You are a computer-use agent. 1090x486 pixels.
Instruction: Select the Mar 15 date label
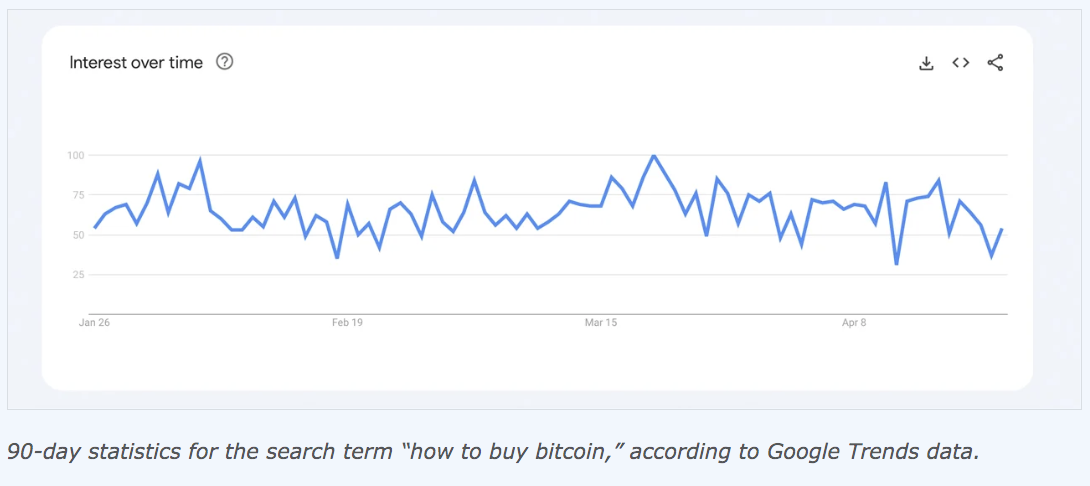[601, 323]
